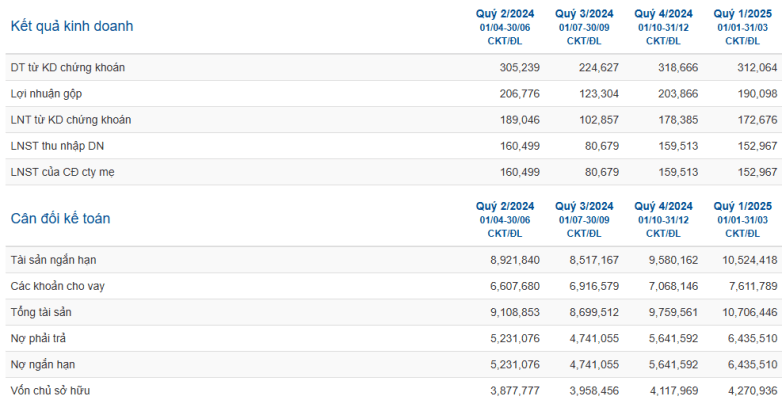
Task: Select the Tài sản ngắn hạn row
Action: (393, 260)
